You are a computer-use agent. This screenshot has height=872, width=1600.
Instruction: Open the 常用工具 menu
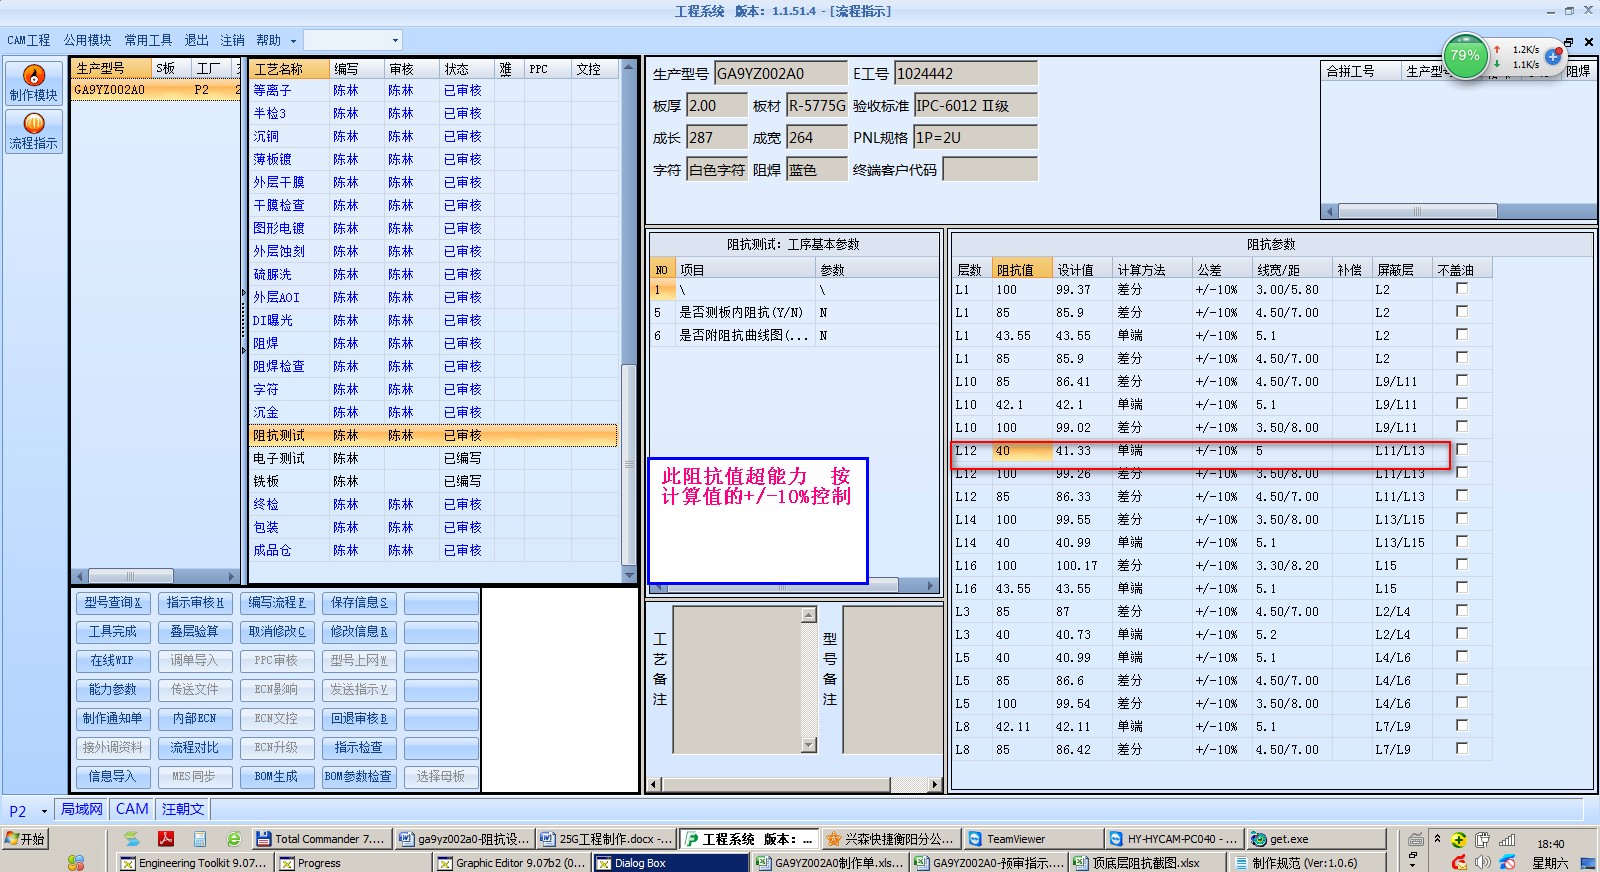tap(148, 40)
